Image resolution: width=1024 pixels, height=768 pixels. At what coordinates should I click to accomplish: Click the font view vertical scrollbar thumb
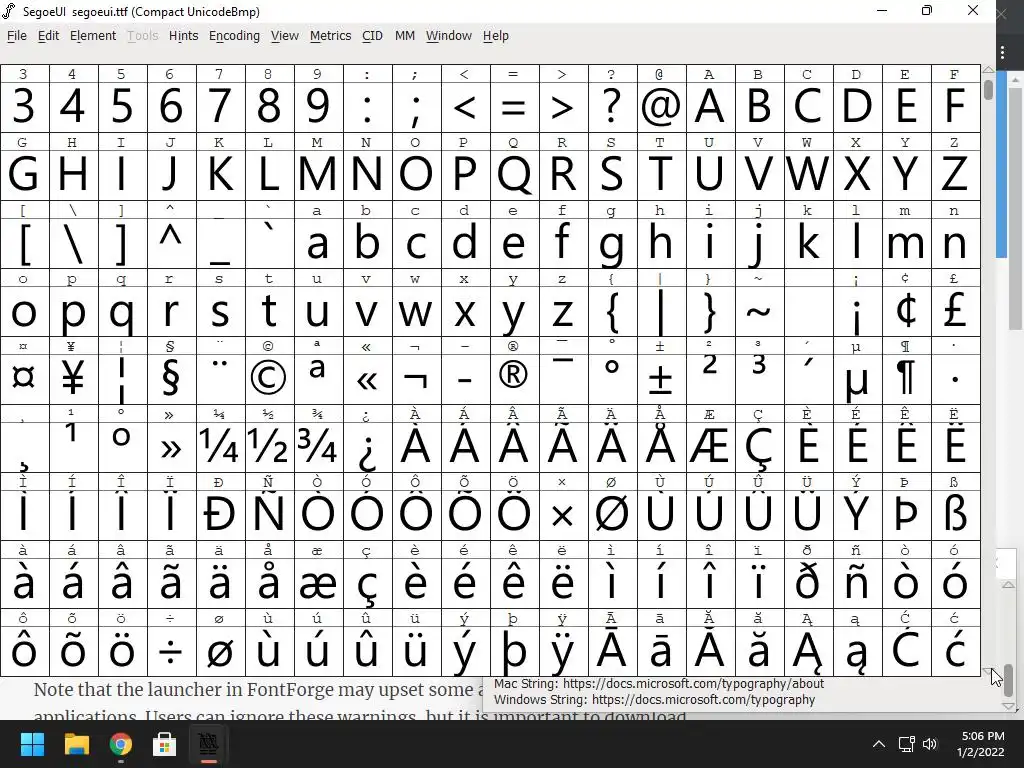pyautogui.click(x=989, y=89)
